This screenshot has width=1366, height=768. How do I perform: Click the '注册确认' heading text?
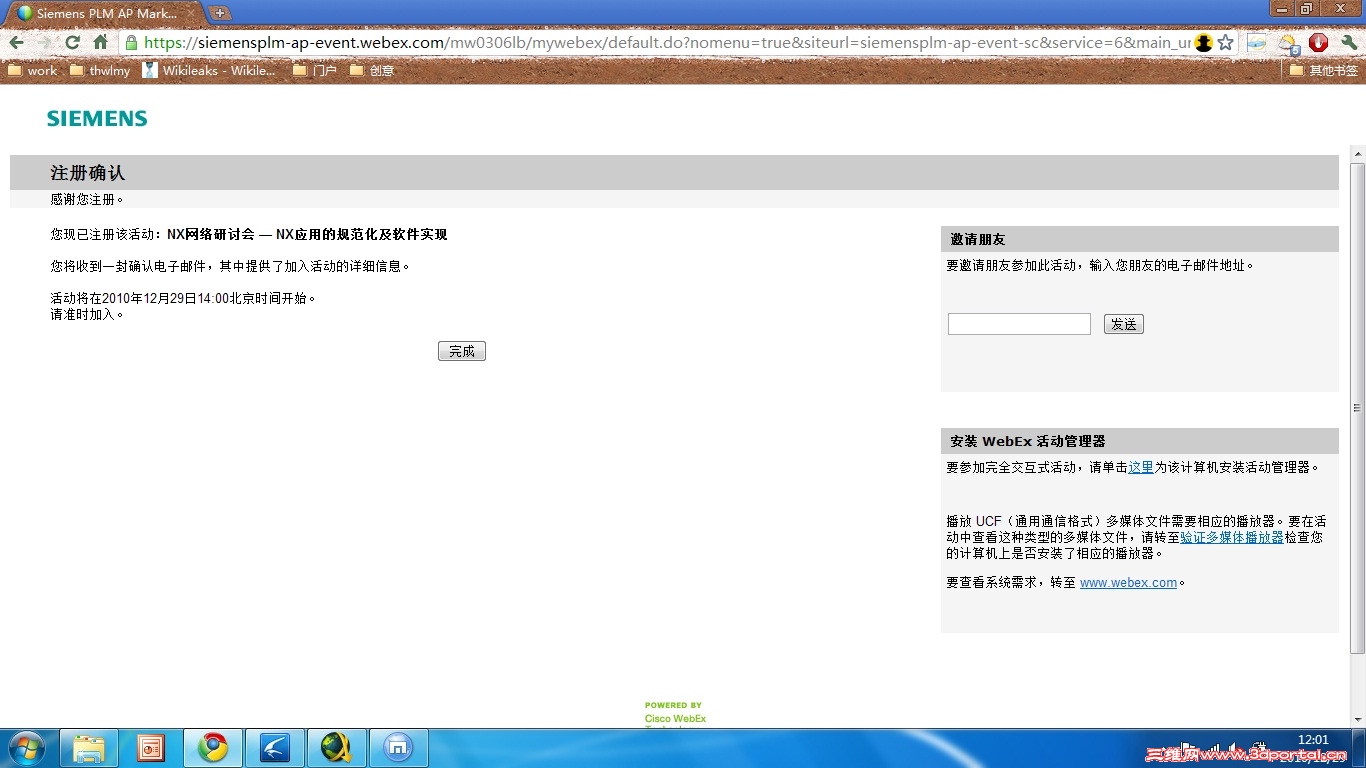(x=88, y=173)
